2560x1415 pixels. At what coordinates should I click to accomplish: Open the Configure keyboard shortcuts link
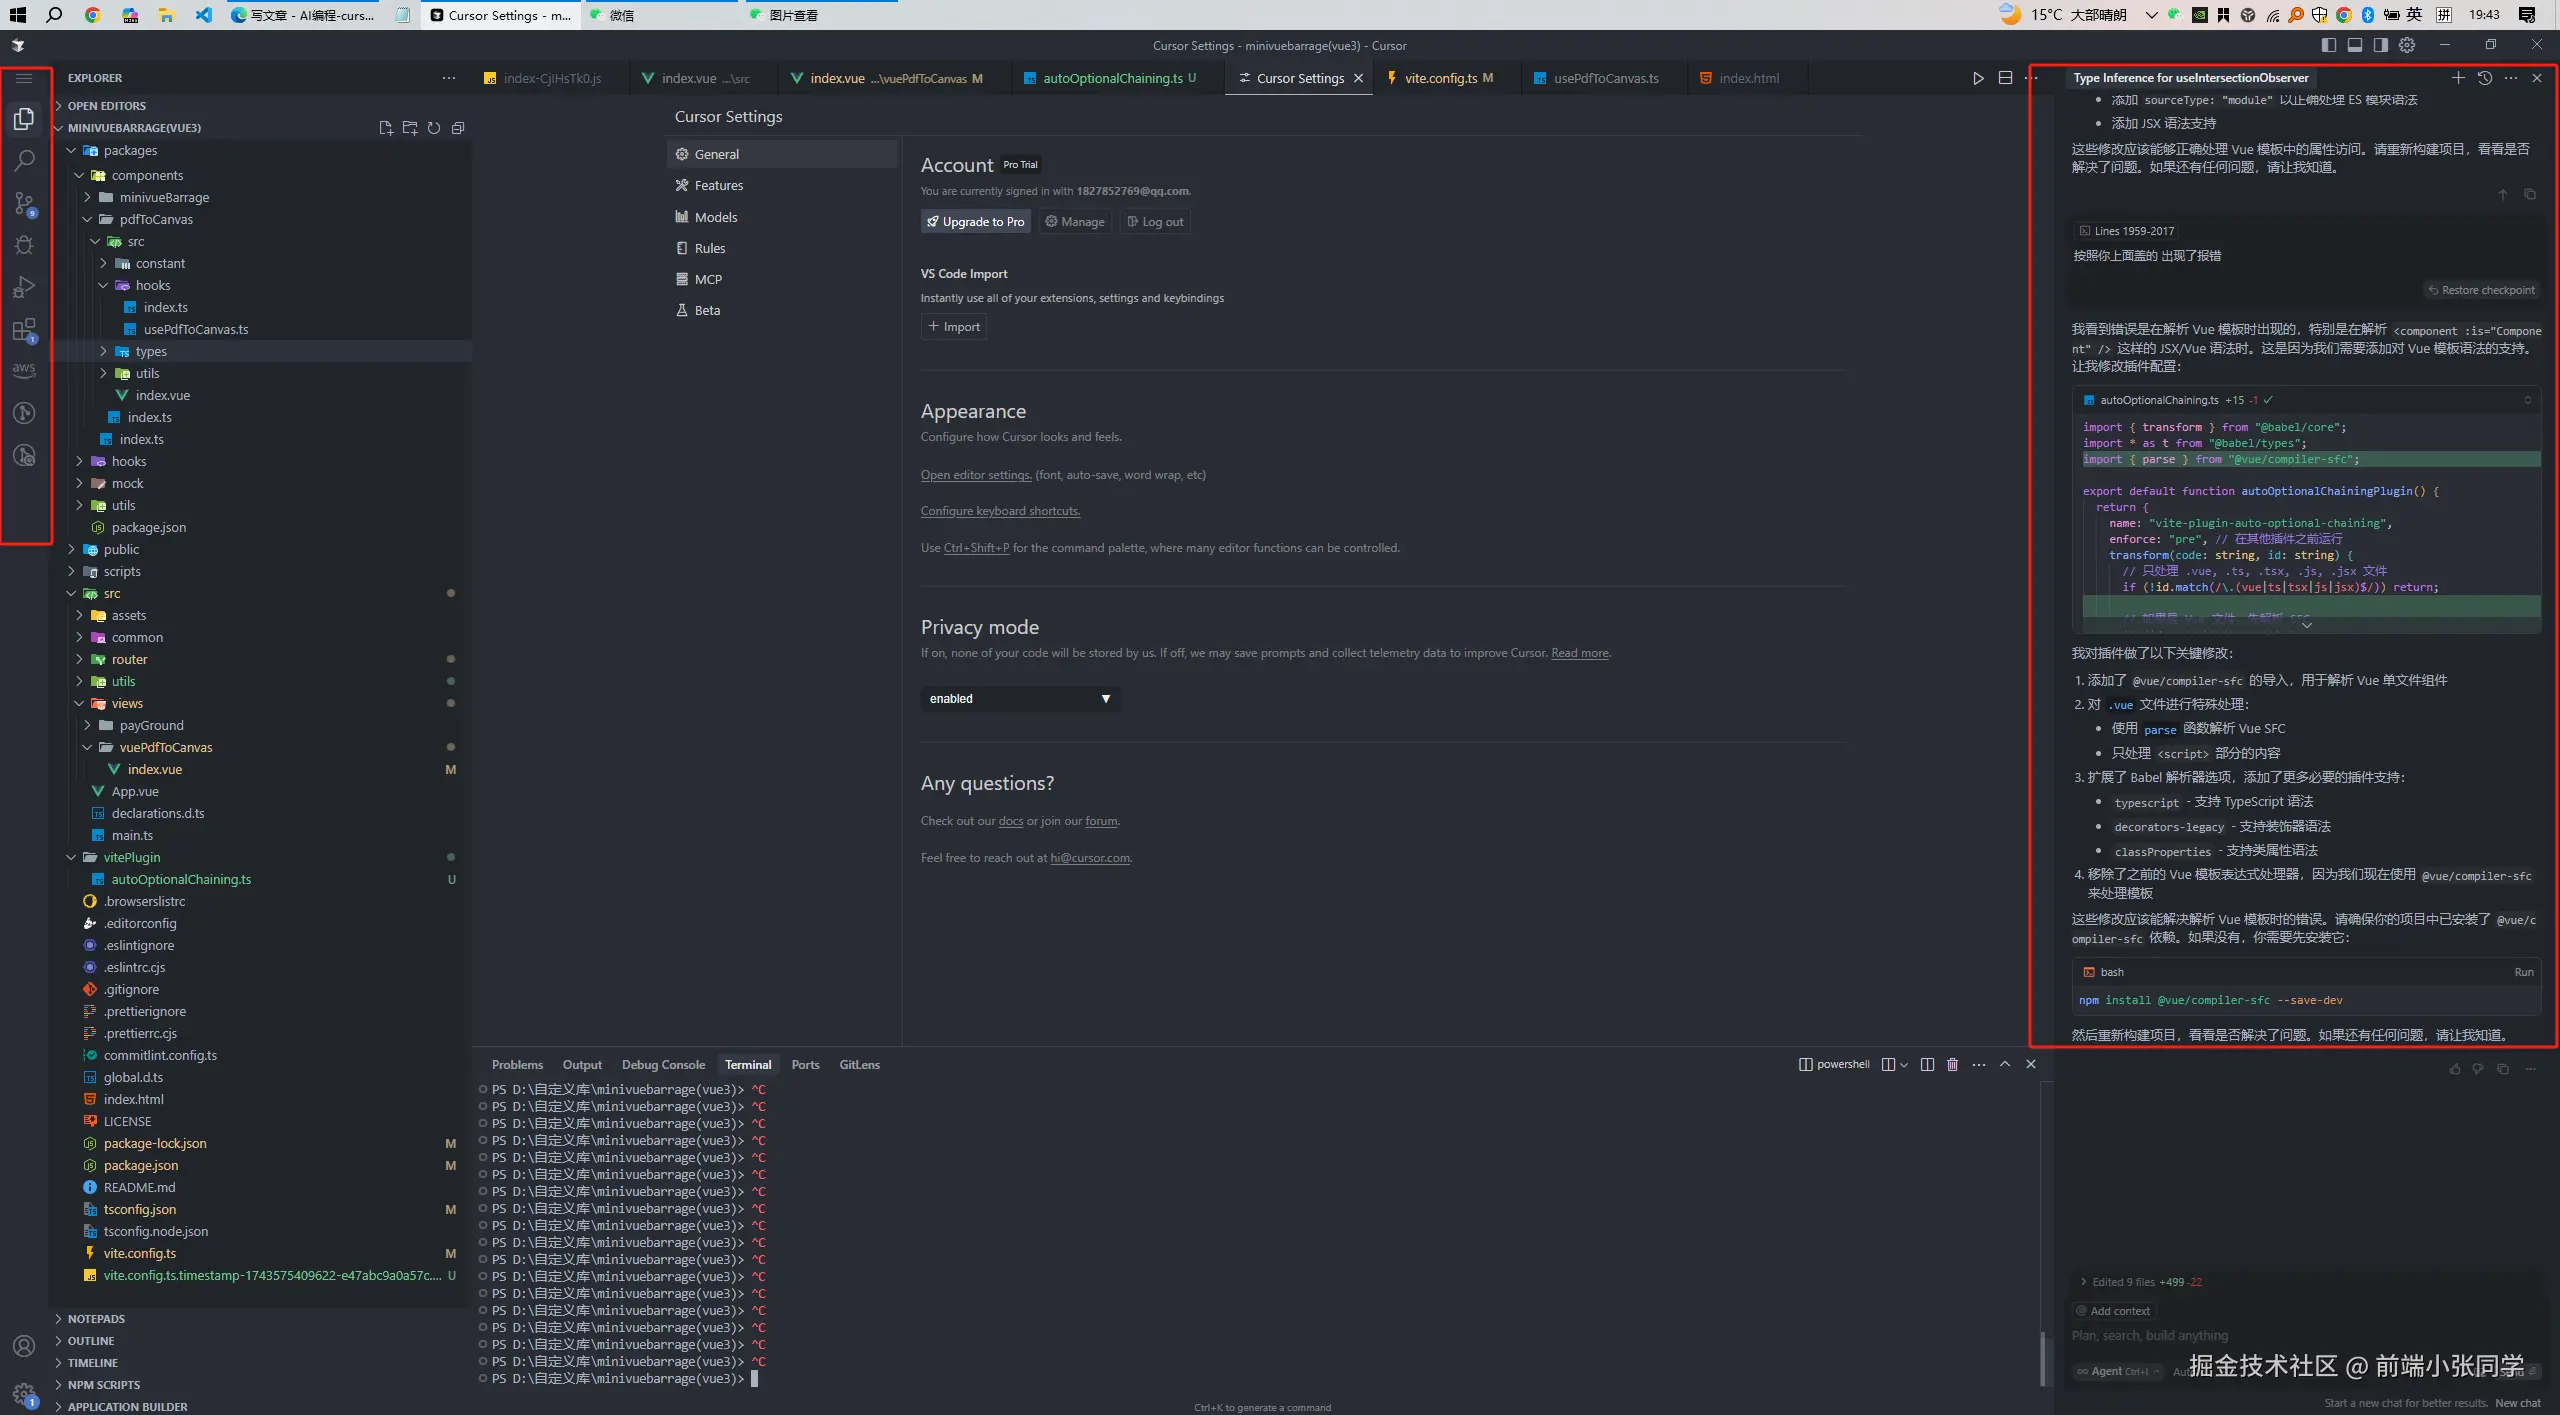(1000, 511)
